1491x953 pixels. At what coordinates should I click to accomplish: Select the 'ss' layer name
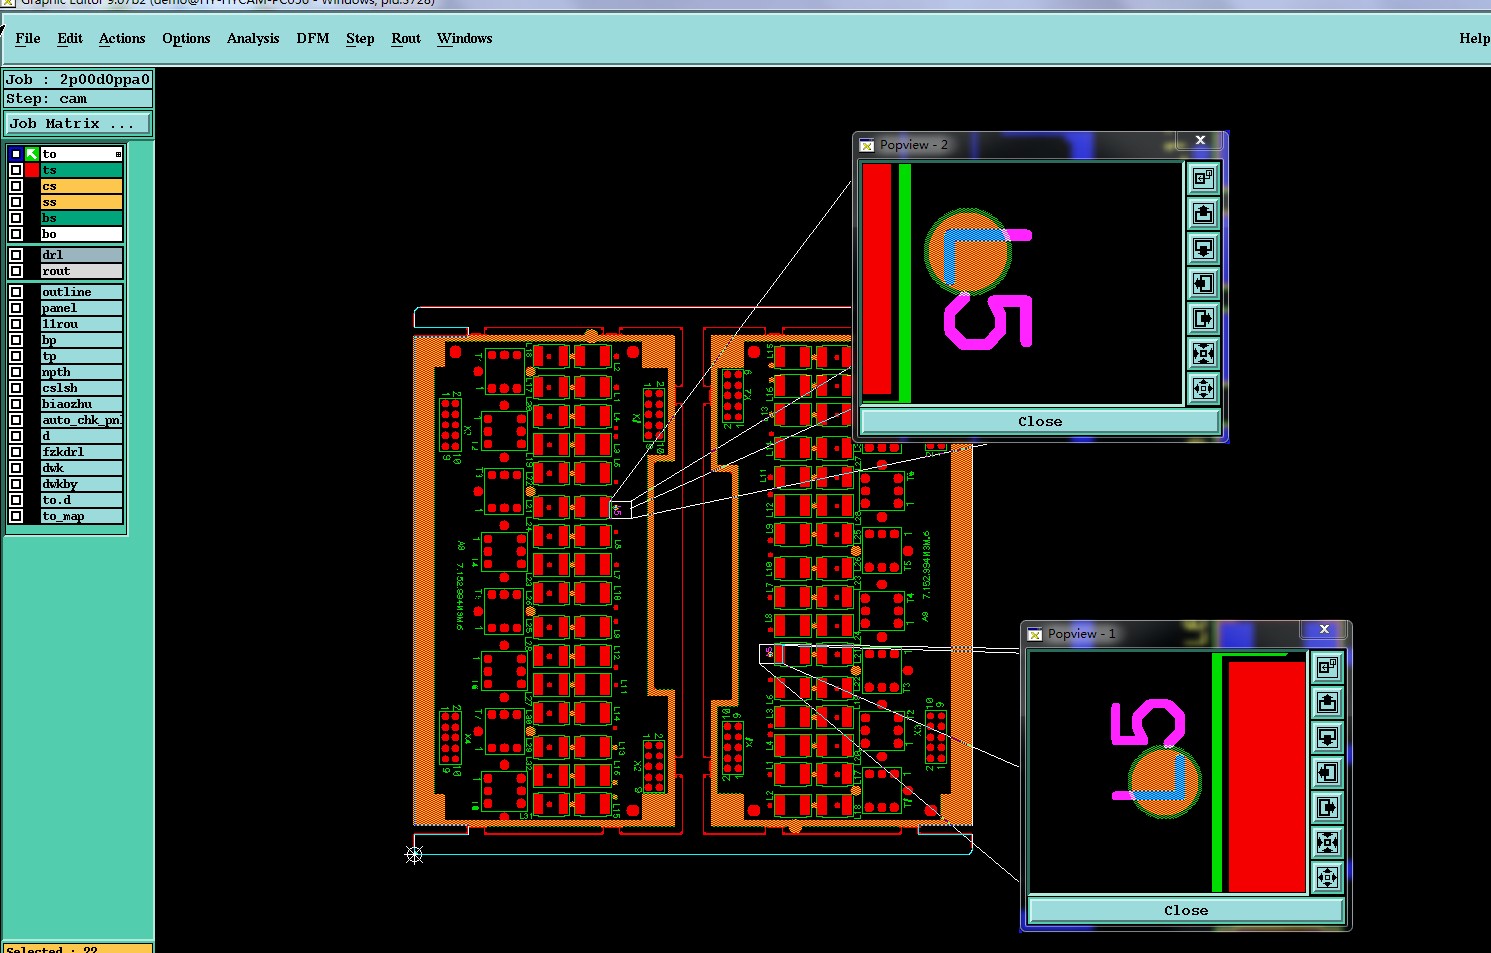82,202
